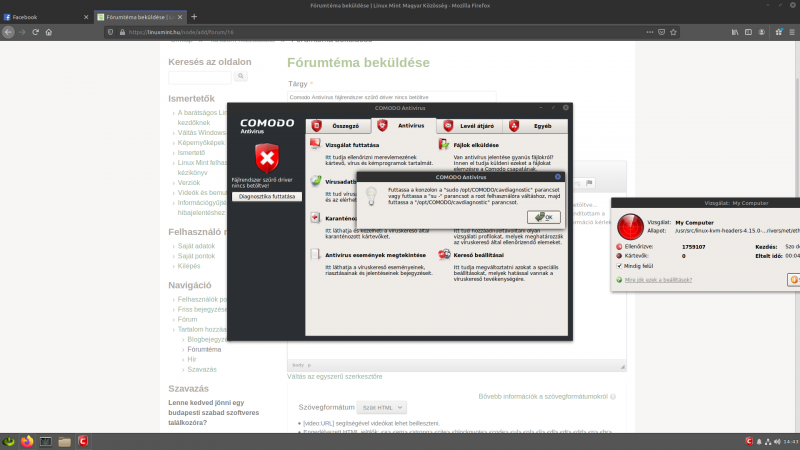Open the Saját pontok sidebar link
This screenshot has width=800, height=450.
coord(196,256)
